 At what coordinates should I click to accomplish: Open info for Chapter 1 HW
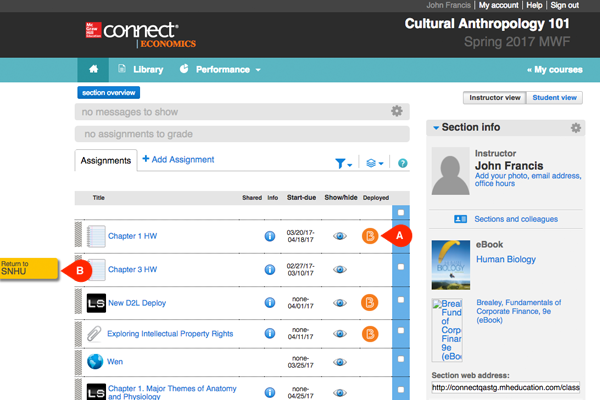[269, 237]
